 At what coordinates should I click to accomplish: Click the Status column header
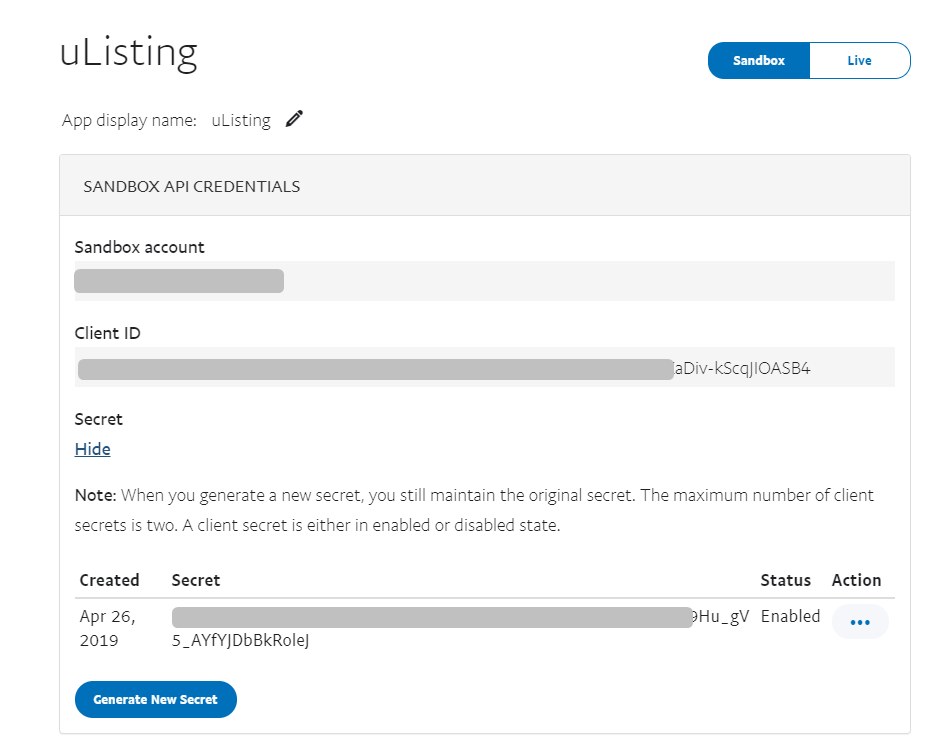785,580
